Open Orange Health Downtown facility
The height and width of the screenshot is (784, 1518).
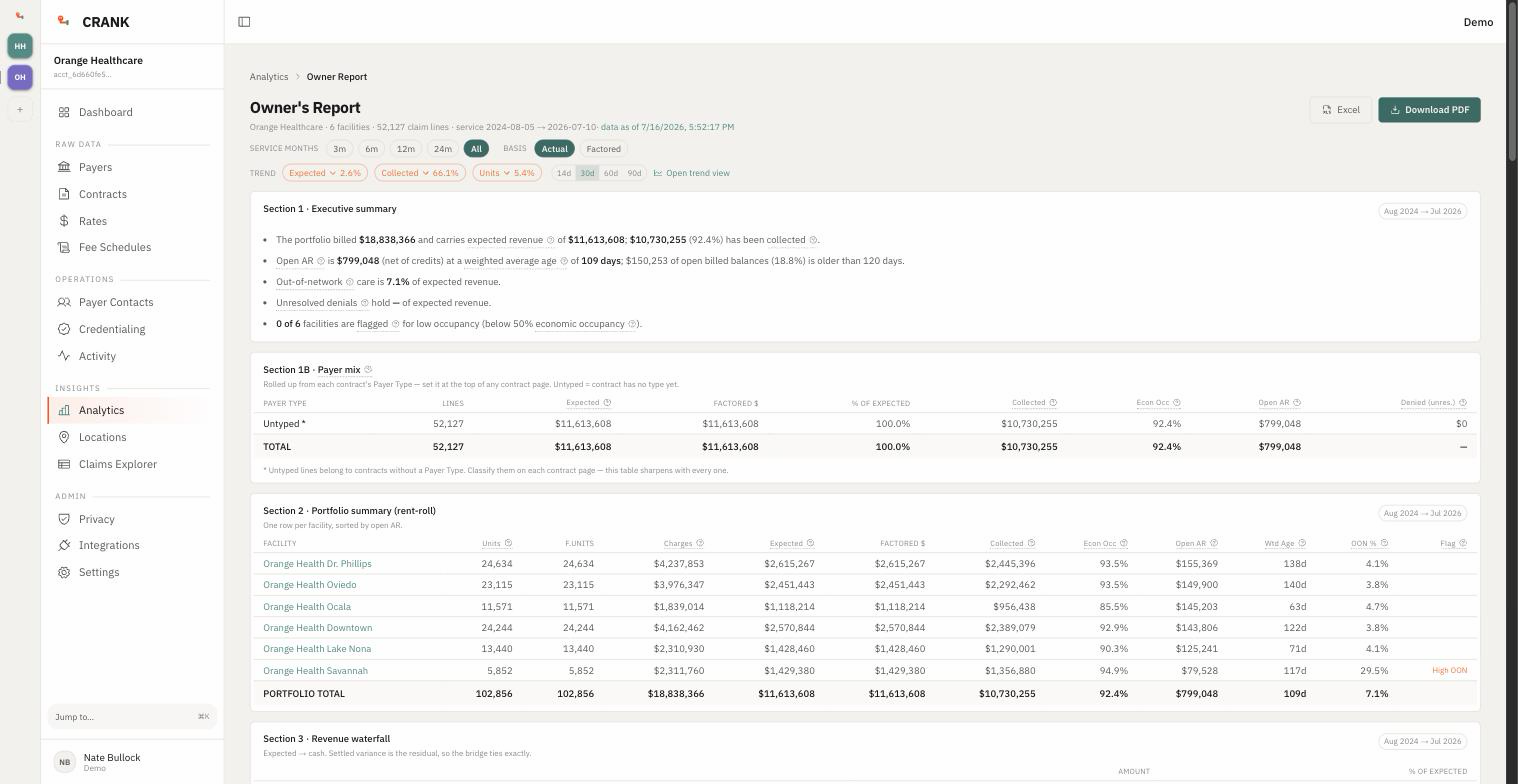click(318, 628)
